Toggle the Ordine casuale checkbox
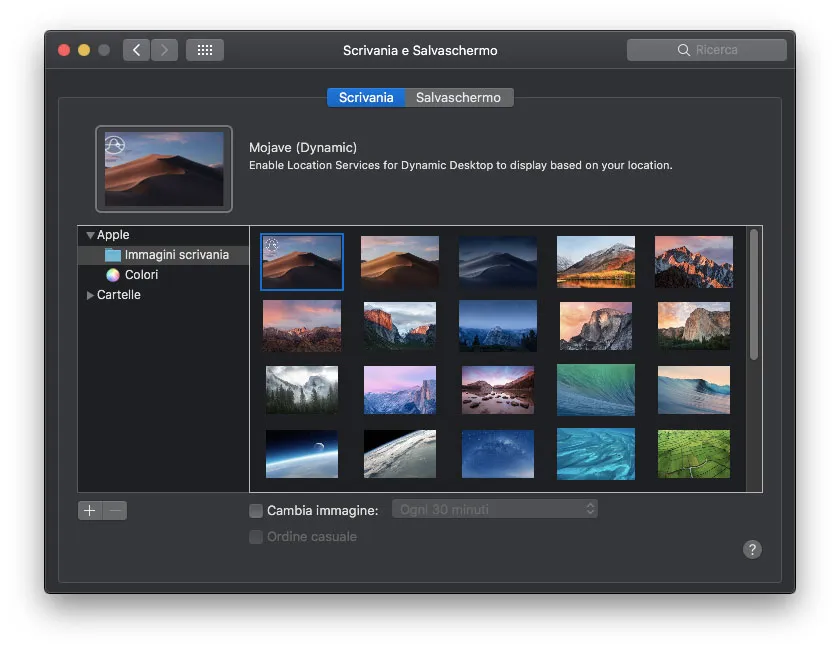Screen dimensions: 840x652 tap(255, 537)
